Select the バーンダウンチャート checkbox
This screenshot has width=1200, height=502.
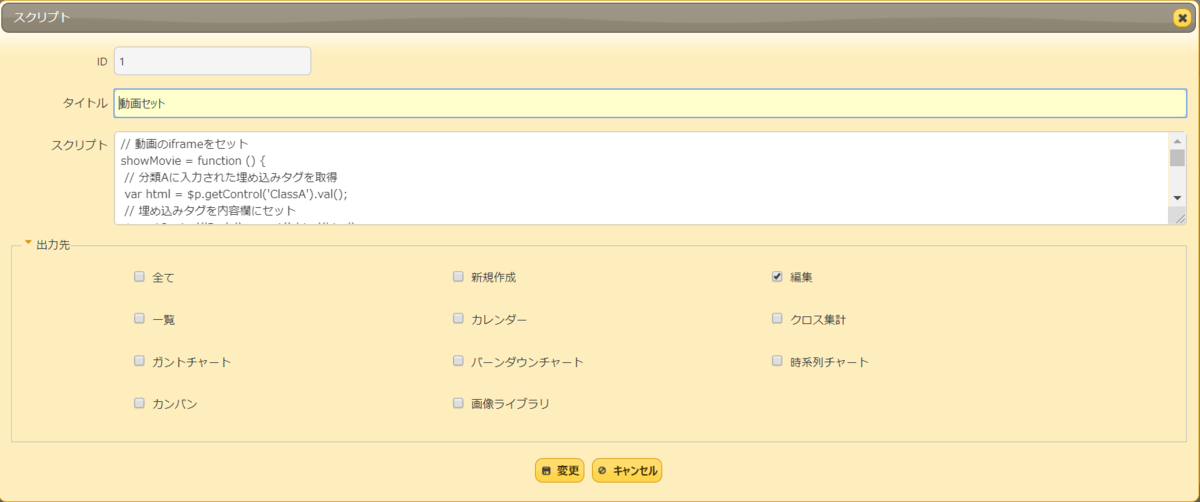click(458, 361)
